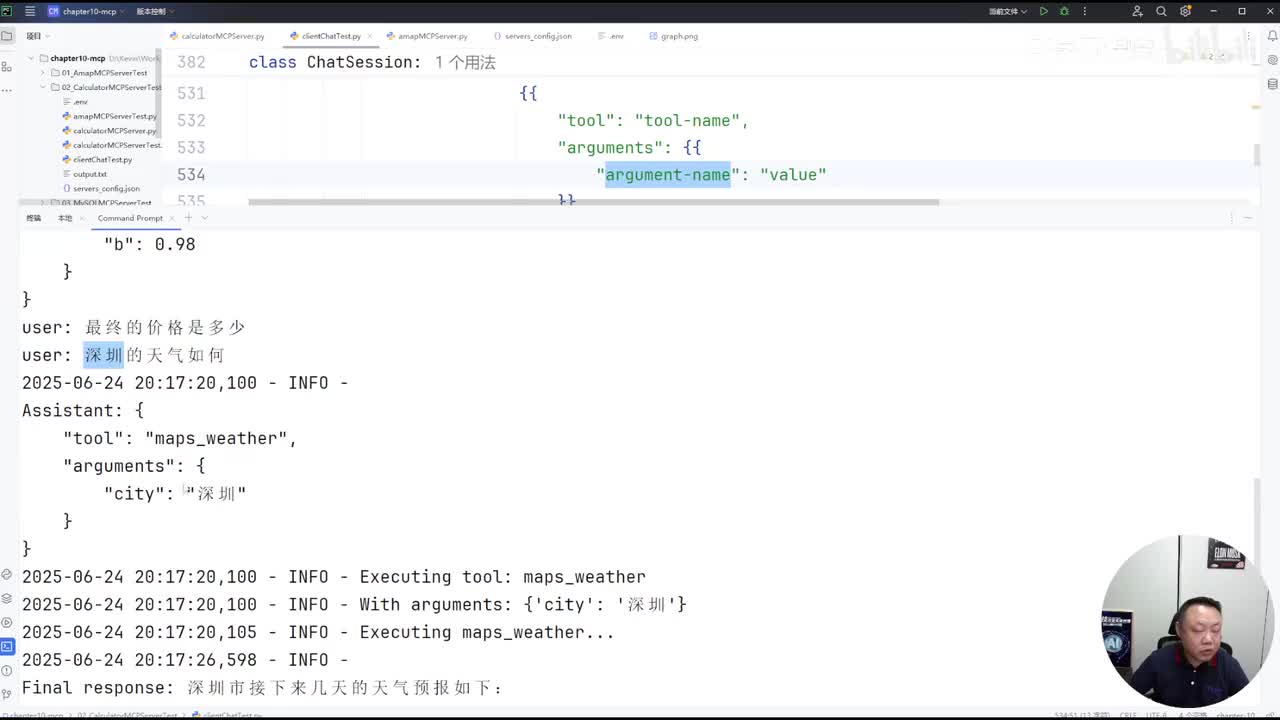Switch to the .env editor tab
This screenshot has width=1280, height=720.
[x=611, y=36]
